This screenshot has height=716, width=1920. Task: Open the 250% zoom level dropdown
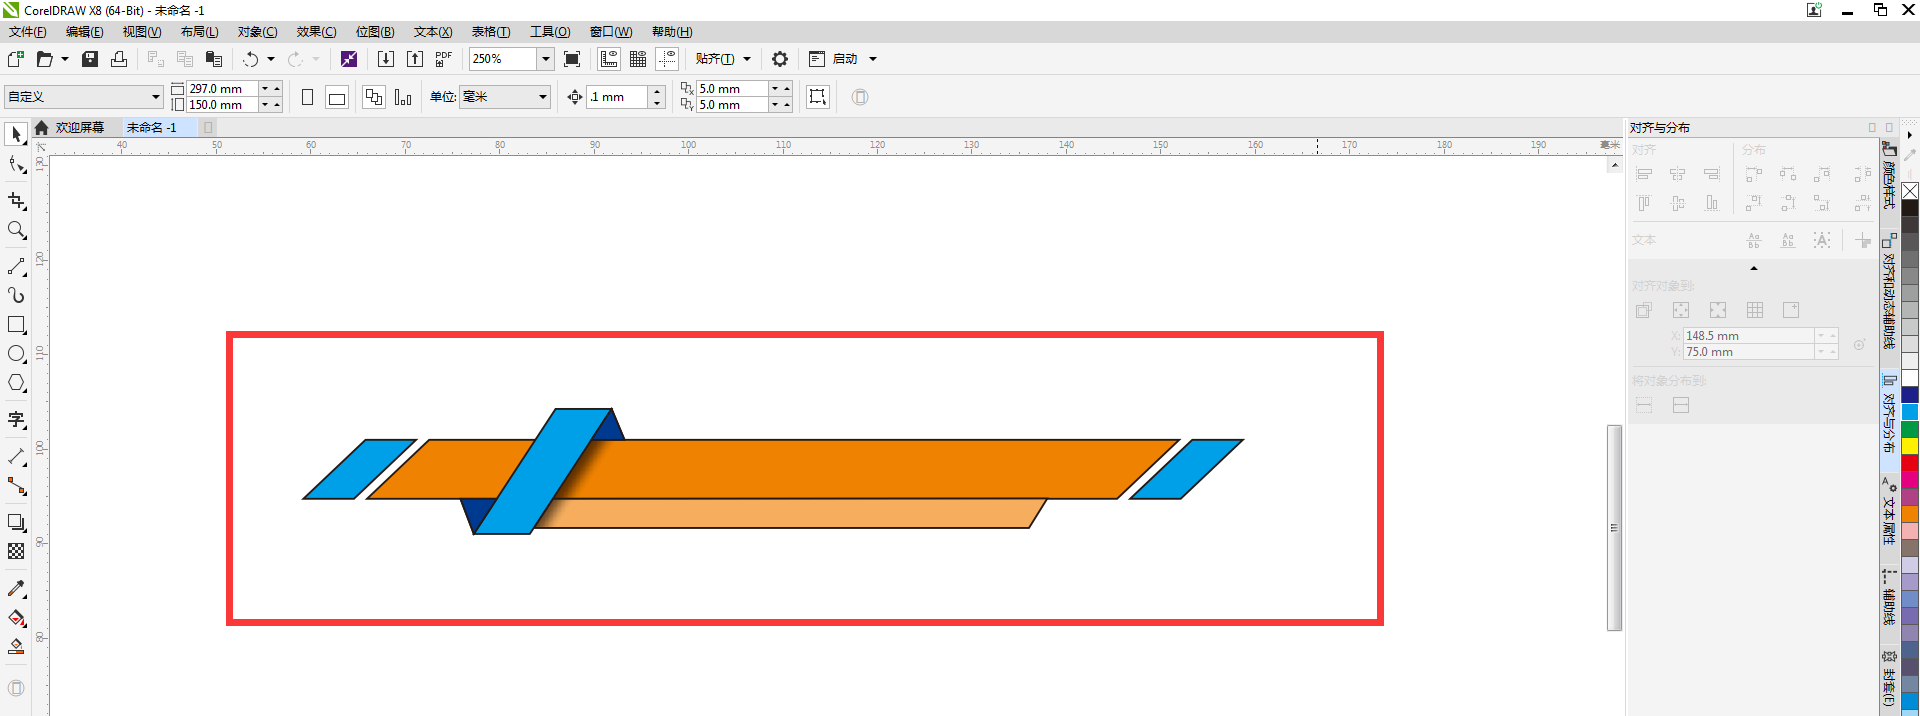pyautogui.click(x=546, y=59)
